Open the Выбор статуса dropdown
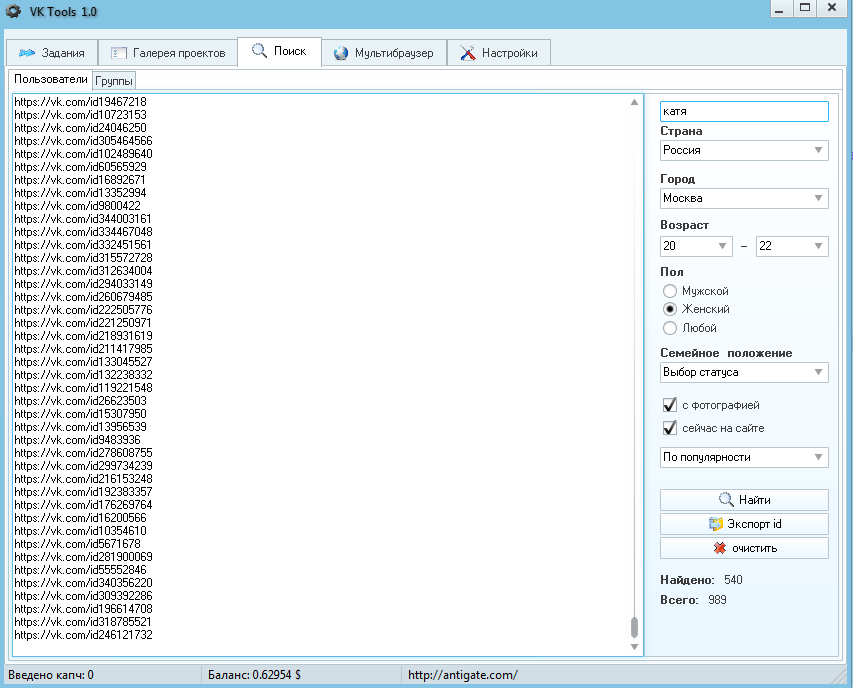The width and height of the screenshot is (853, 688). pos(744,373)
